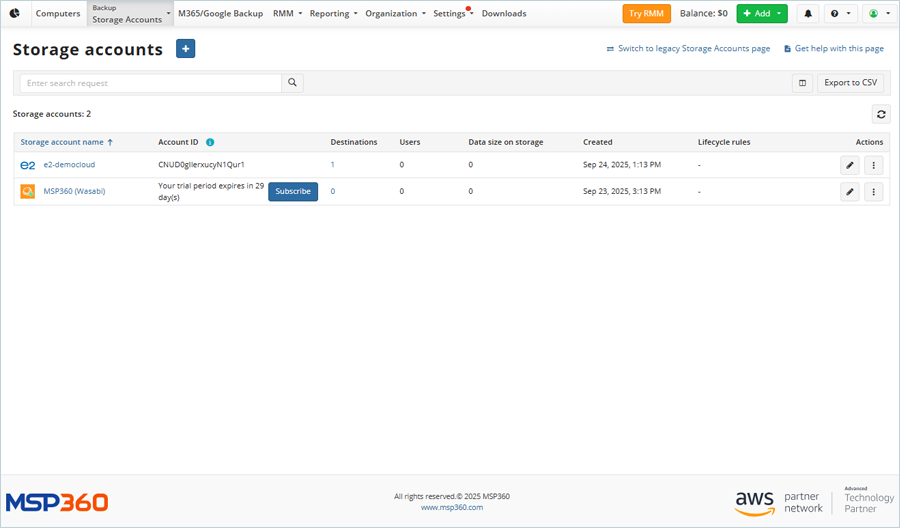
Task: Open more actions for e2-democloud
Action: click(x=874, y=165)
